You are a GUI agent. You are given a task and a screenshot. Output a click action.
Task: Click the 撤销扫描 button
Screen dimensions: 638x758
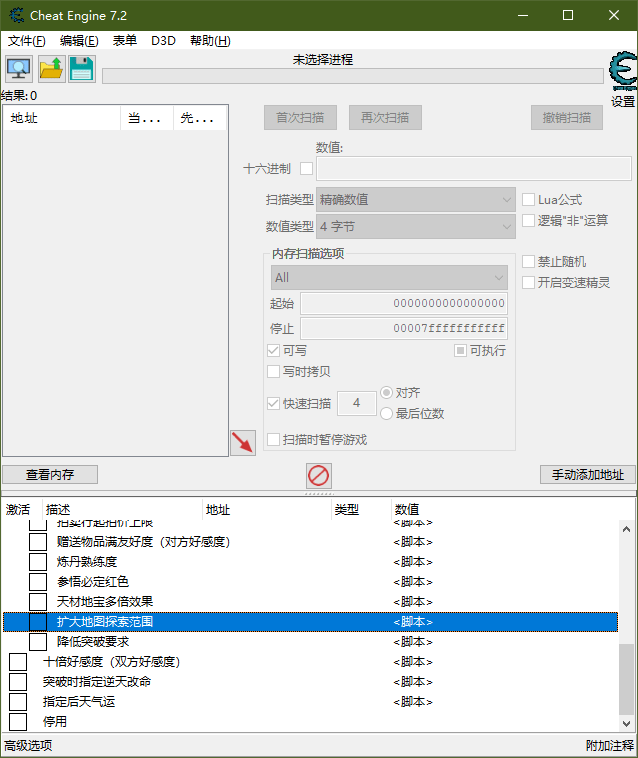coord(566,117)
